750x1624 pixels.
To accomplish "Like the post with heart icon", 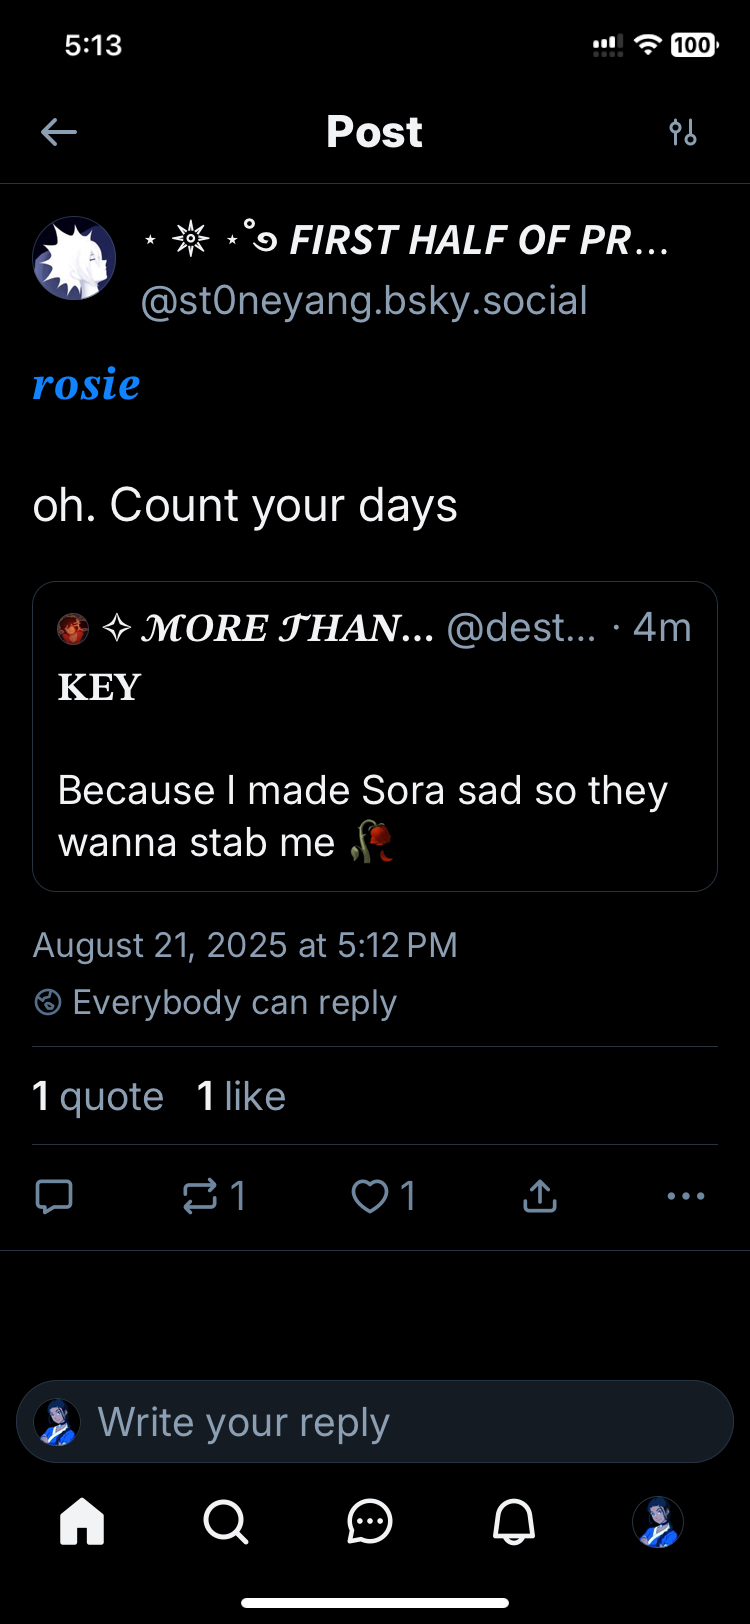I will pyautogui.click(x=370, y=1196).
